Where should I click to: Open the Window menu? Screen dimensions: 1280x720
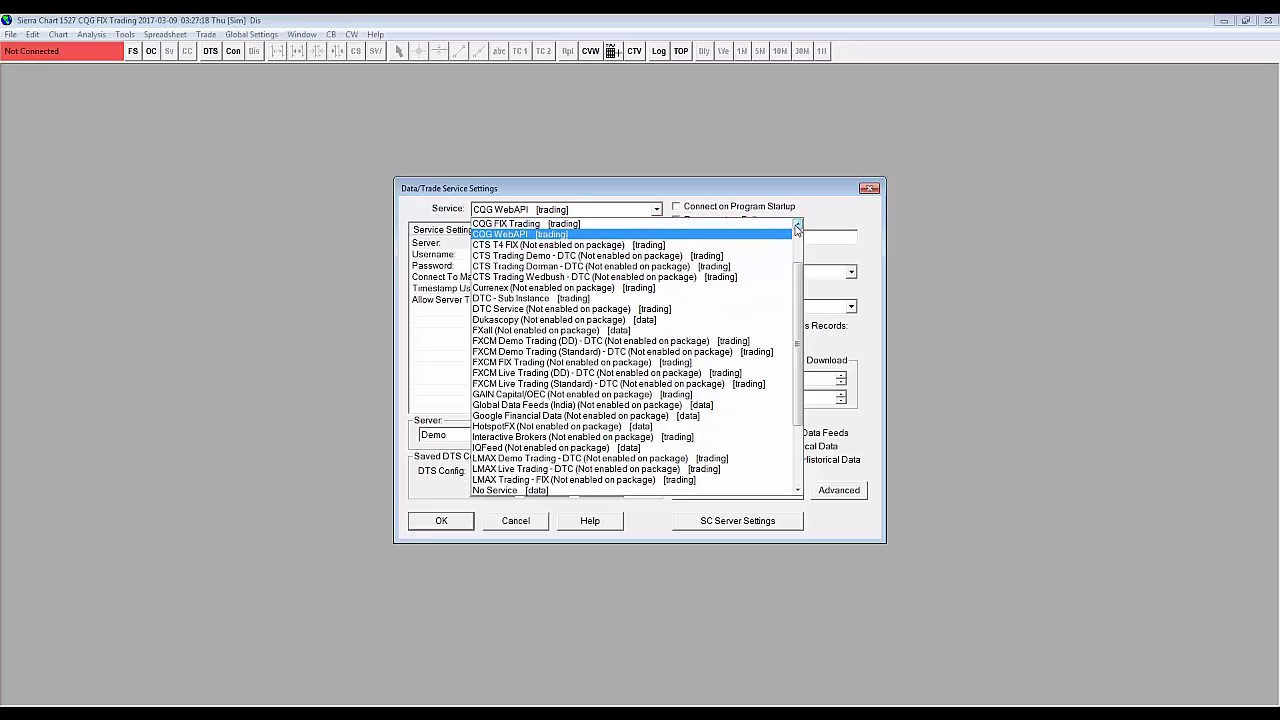click(302, 35)
